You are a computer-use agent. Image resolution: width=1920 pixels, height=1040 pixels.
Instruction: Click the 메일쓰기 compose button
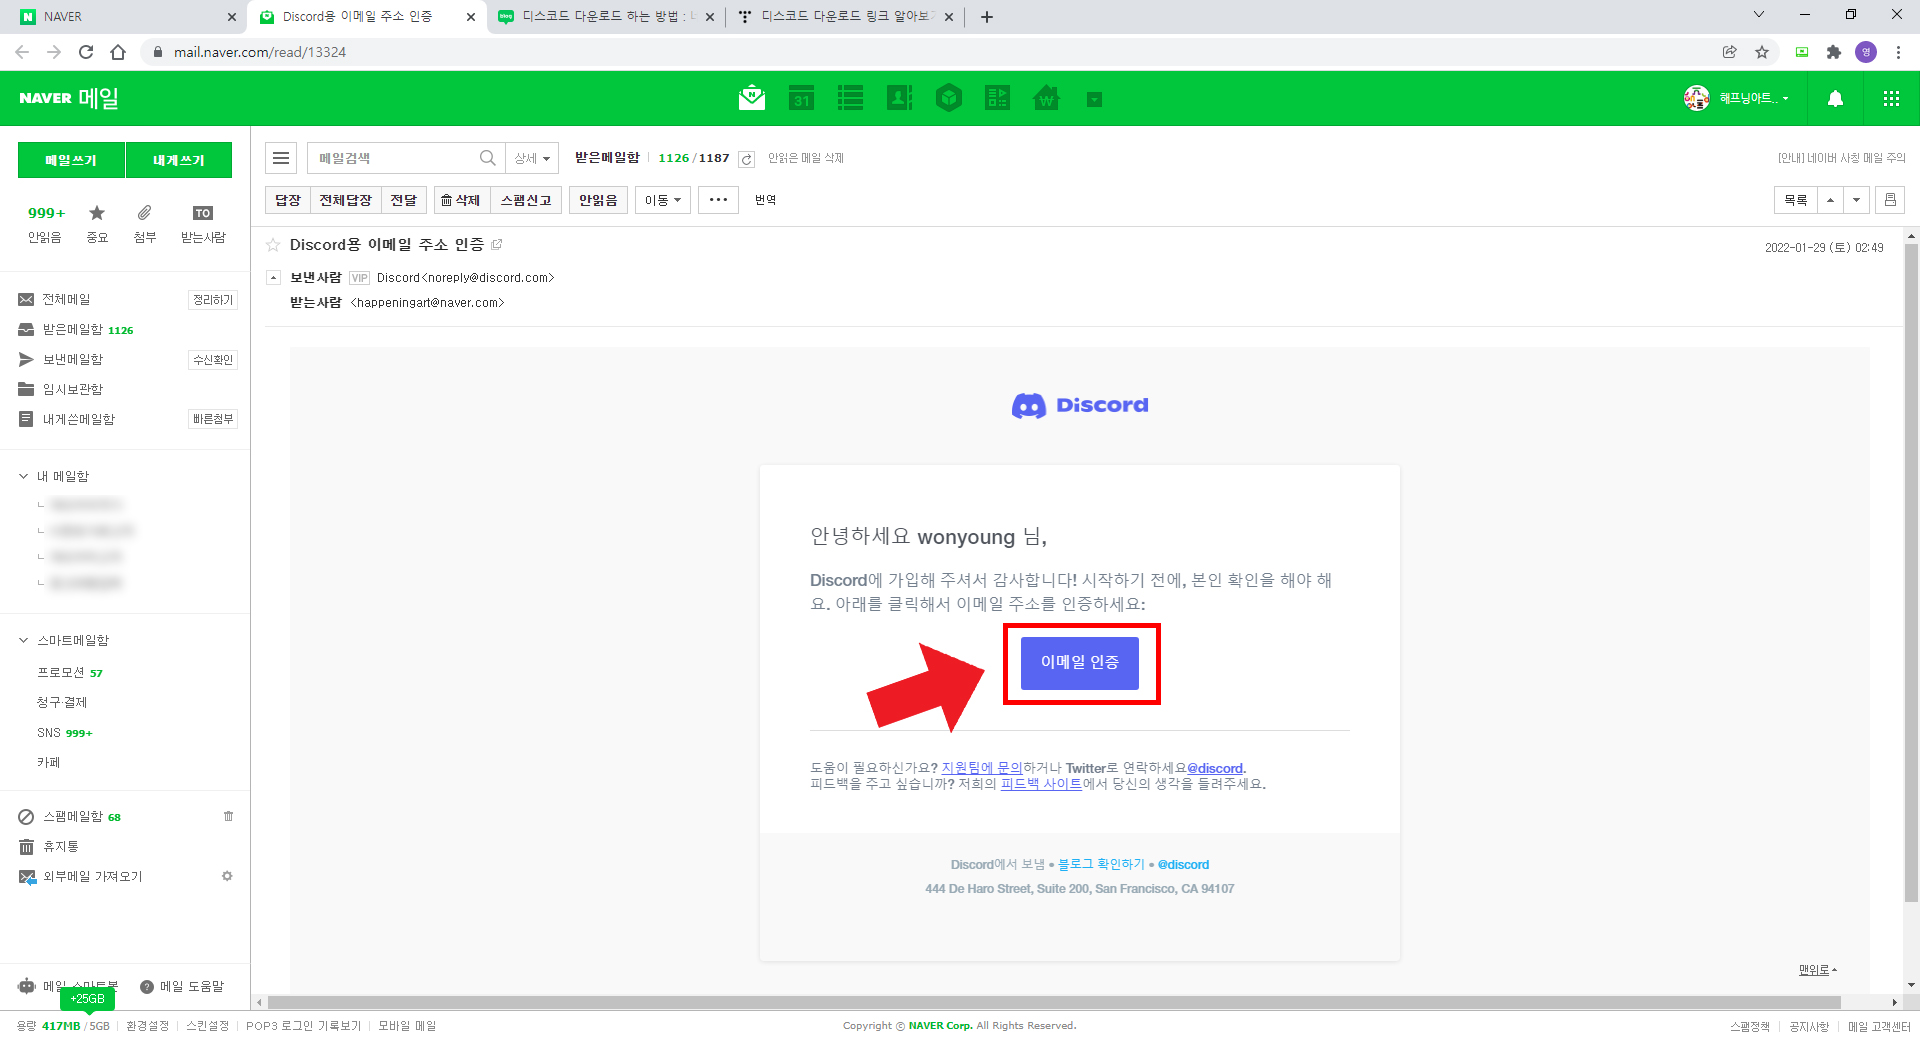tap(71, 160)
